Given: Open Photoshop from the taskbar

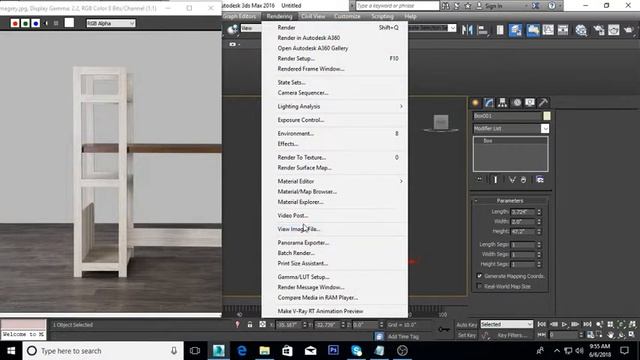Looking at the screenshot, I should pyautogui.click(x=333, y=351).
